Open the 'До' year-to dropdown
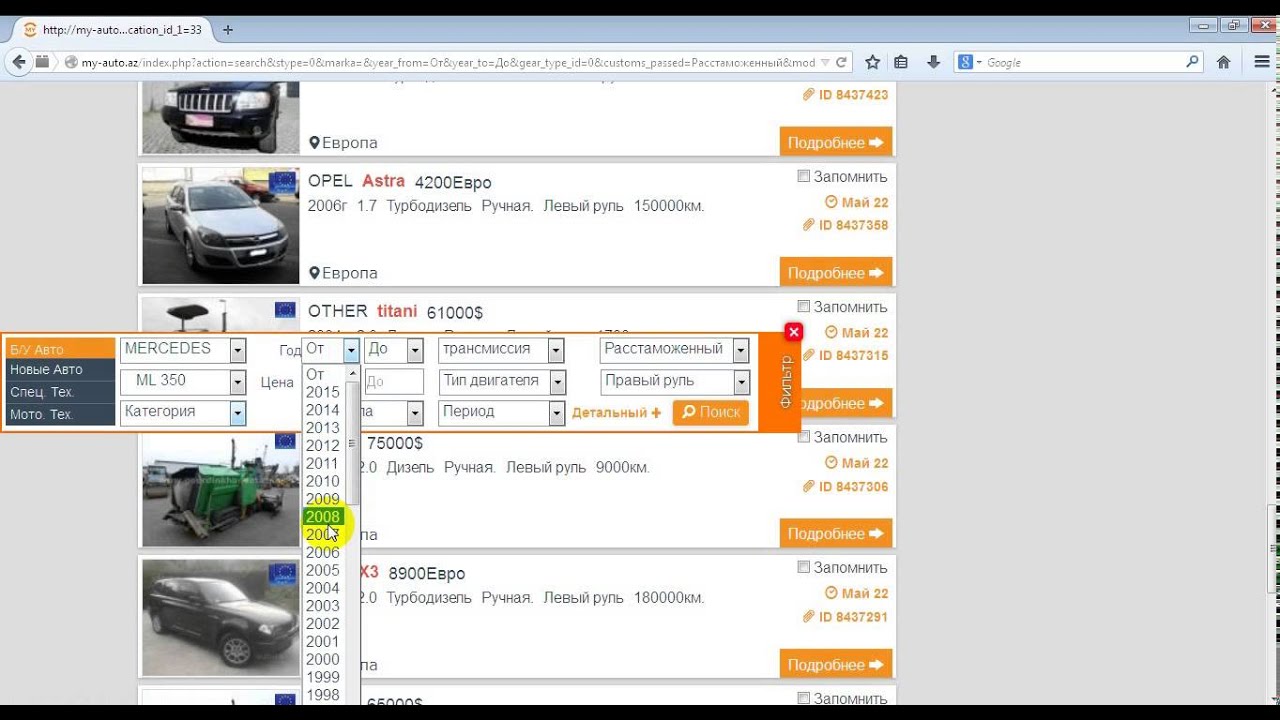 click(x=393, y=350)
